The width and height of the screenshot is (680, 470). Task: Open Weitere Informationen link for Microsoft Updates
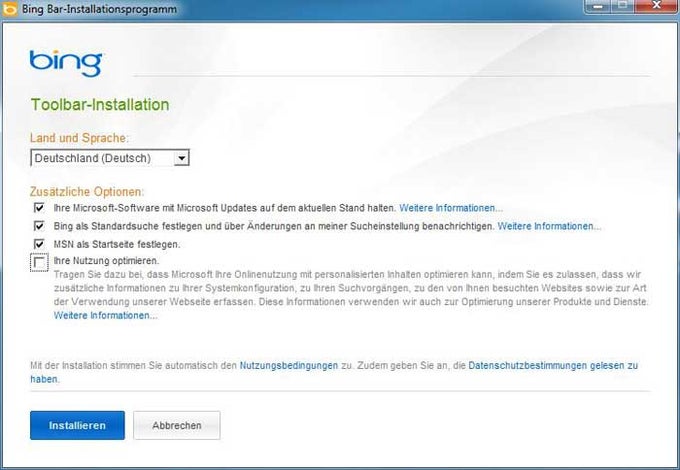[x=451, y=208]
